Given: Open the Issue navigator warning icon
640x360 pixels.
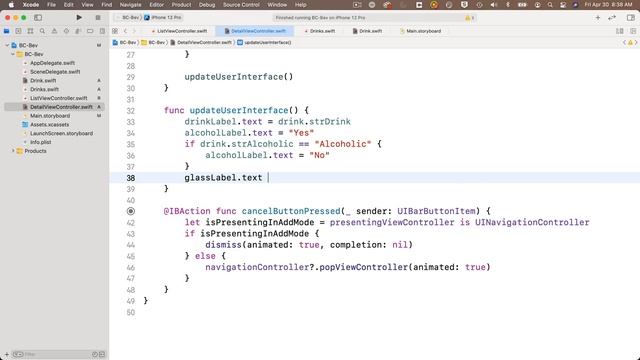Looking at the screenshot, I should click(x=54, y=31).
